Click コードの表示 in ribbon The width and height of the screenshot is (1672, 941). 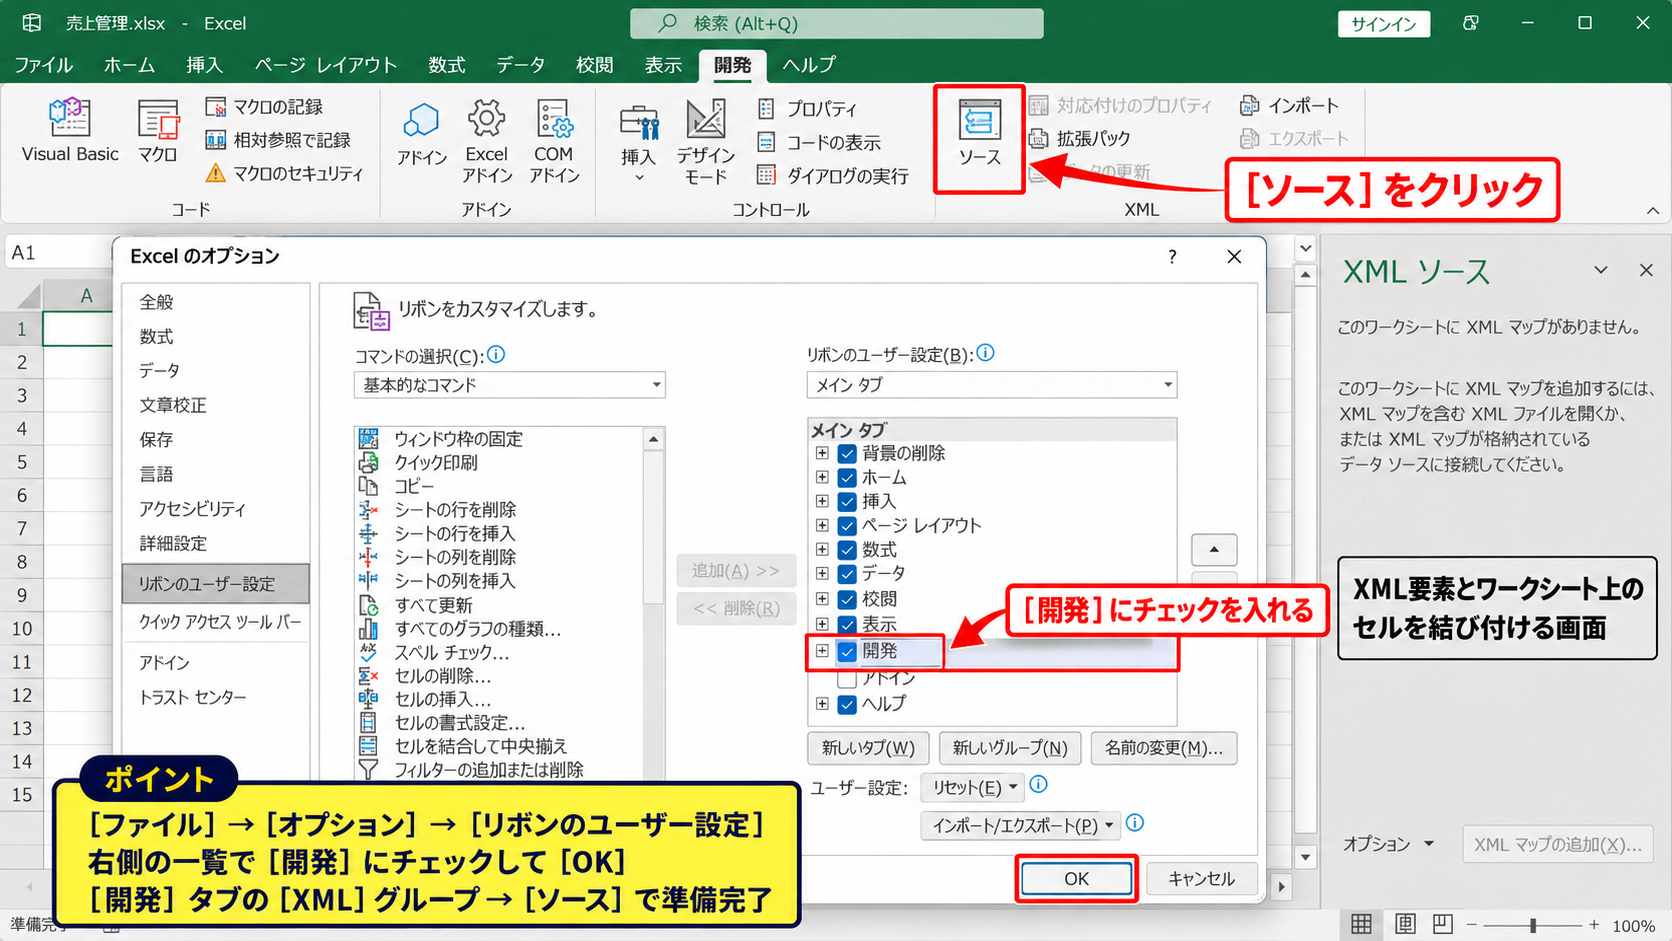tap(819, 142)
